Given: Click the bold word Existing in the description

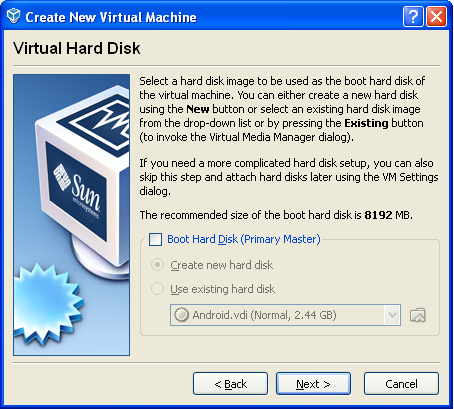Looking at the screenshot, I should 366,123.
